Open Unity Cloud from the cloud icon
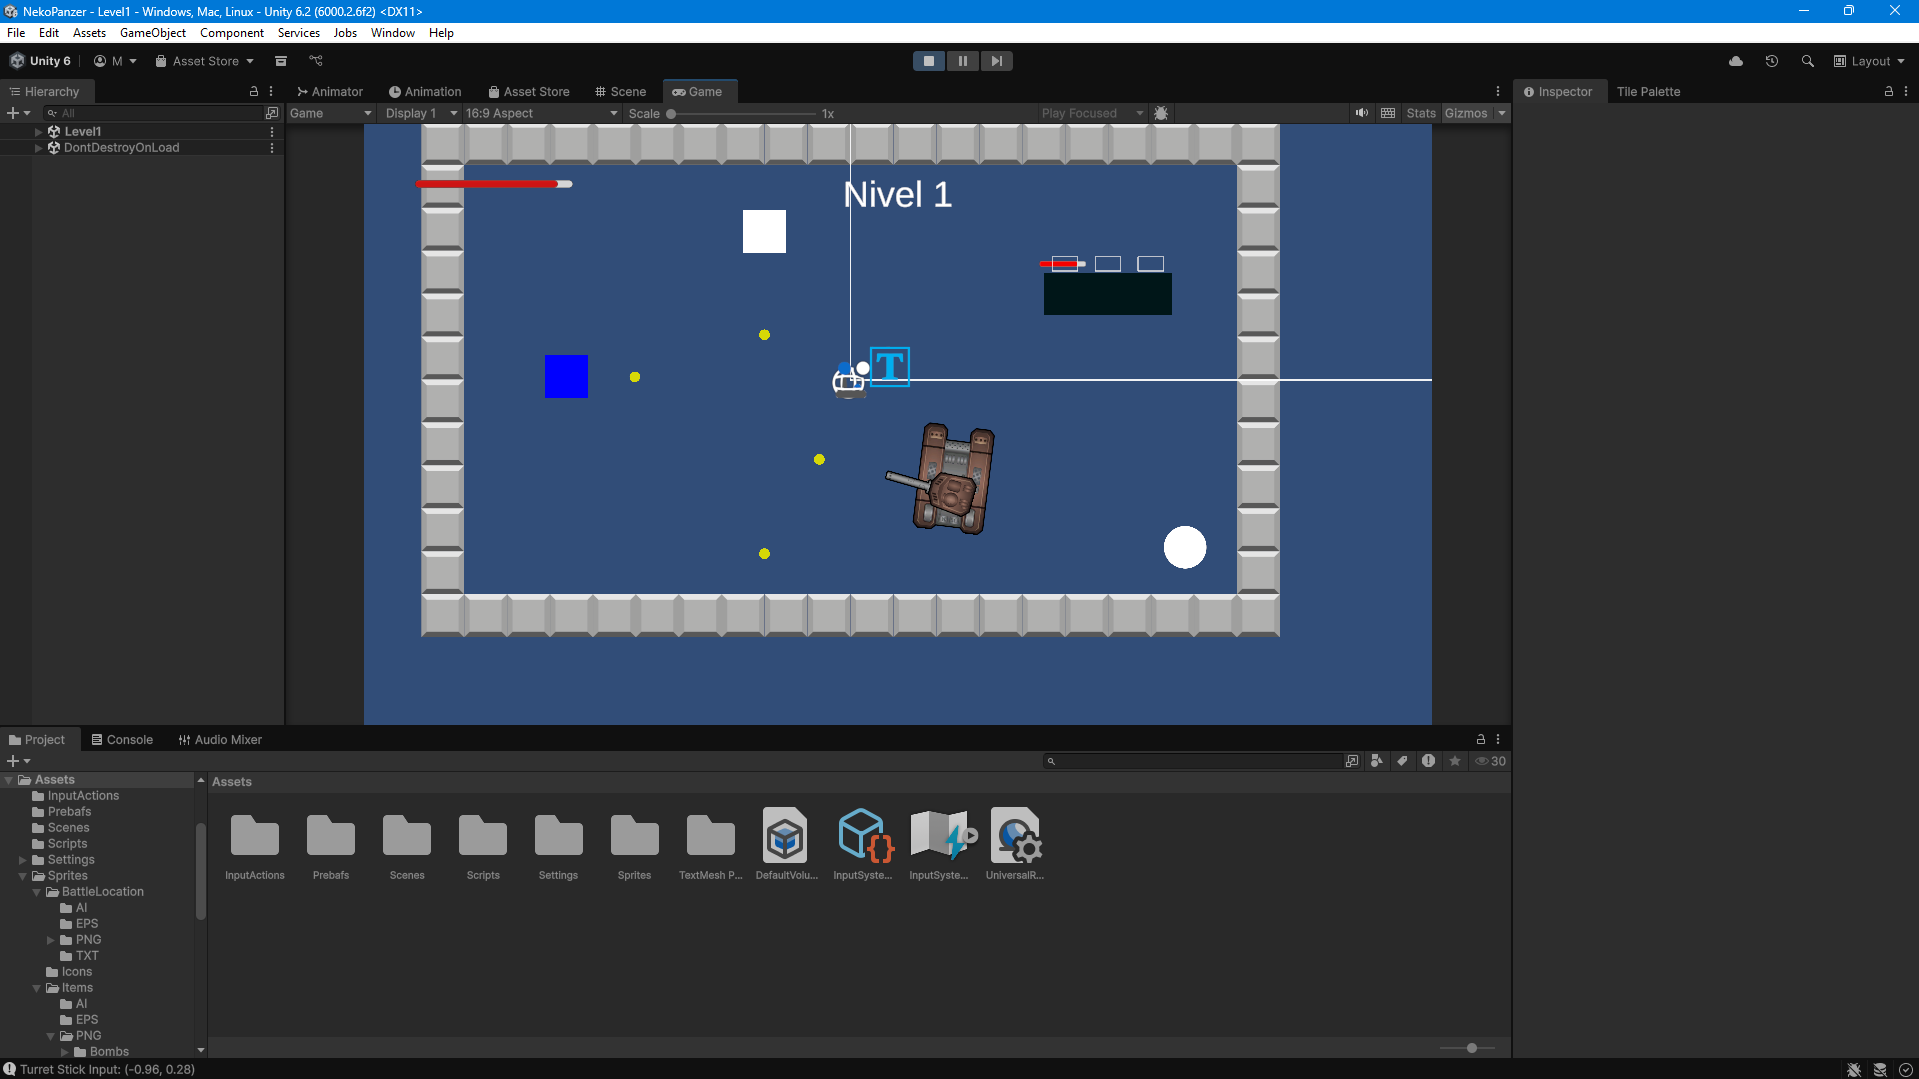Image resolution: width=1919 pixels, height=1079 pixels. (x=1736, y=61)
